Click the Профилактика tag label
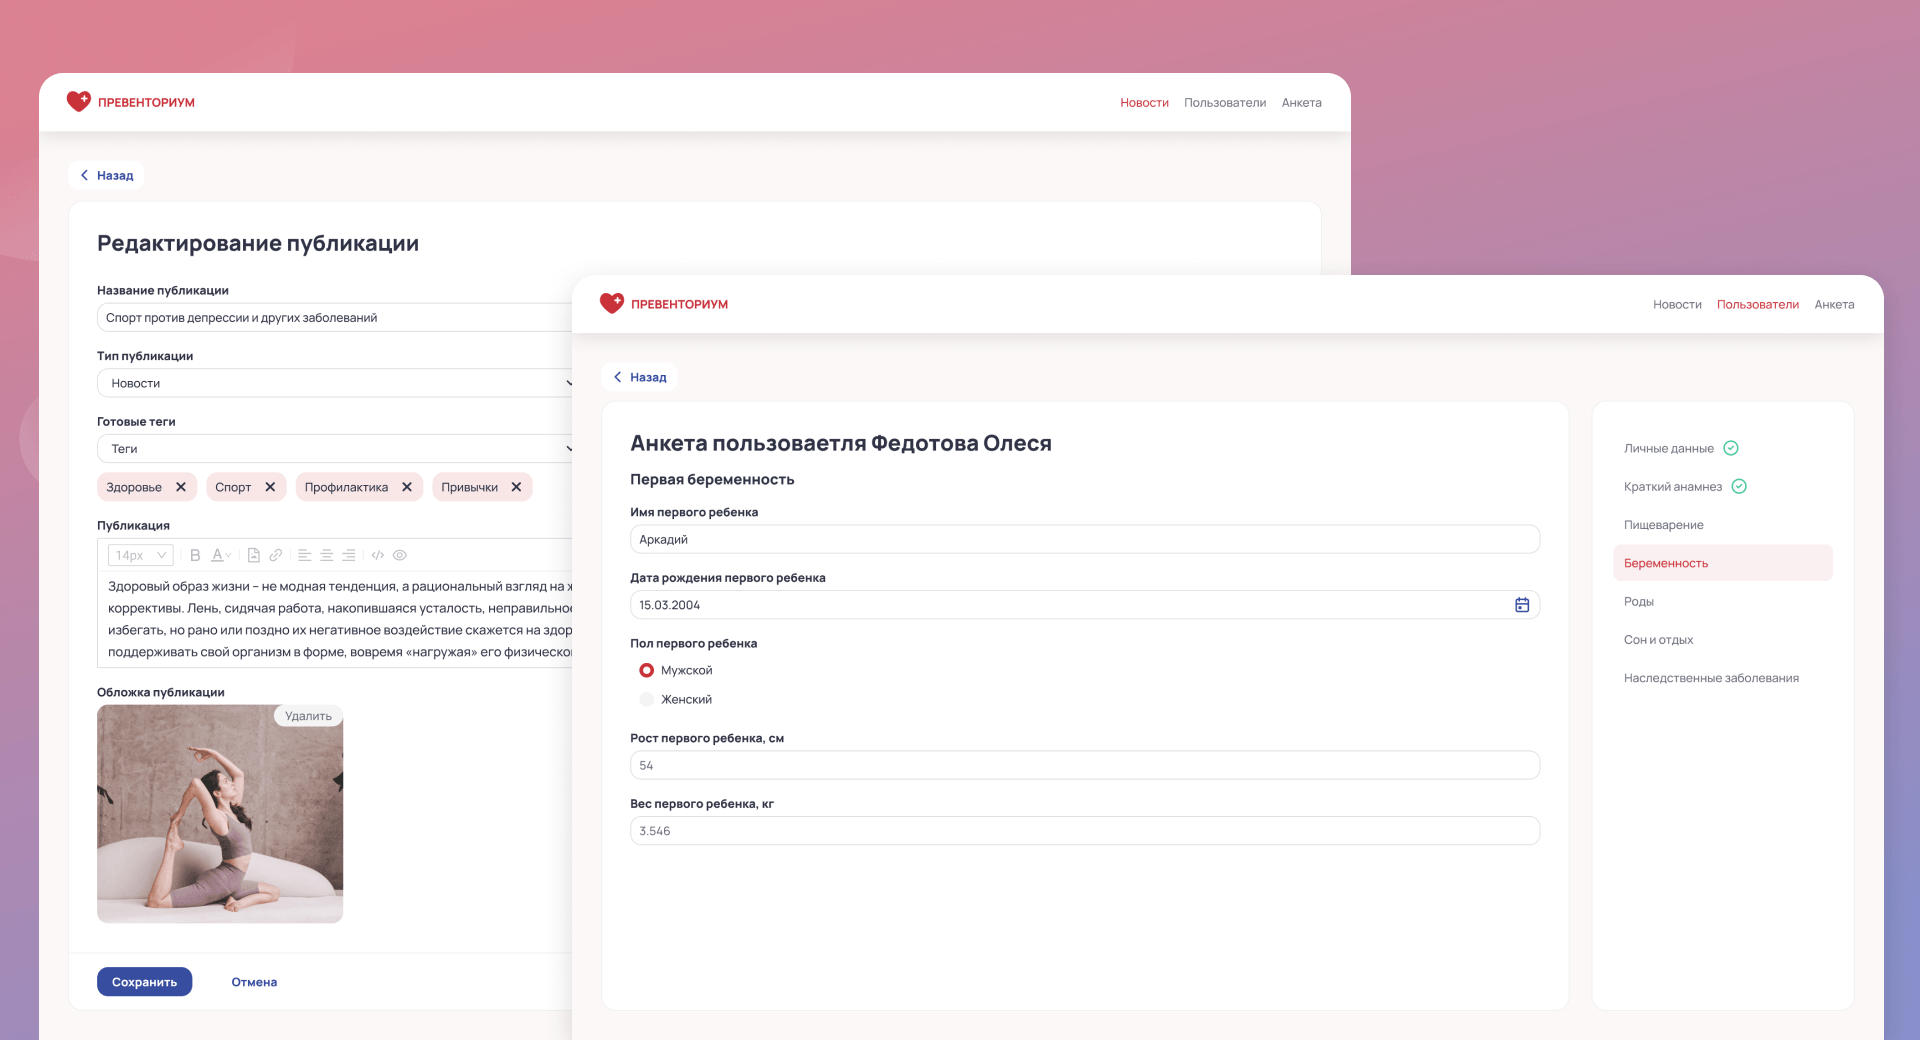This screenshot has width=1920, height=1040. click(x=346, y=488)
